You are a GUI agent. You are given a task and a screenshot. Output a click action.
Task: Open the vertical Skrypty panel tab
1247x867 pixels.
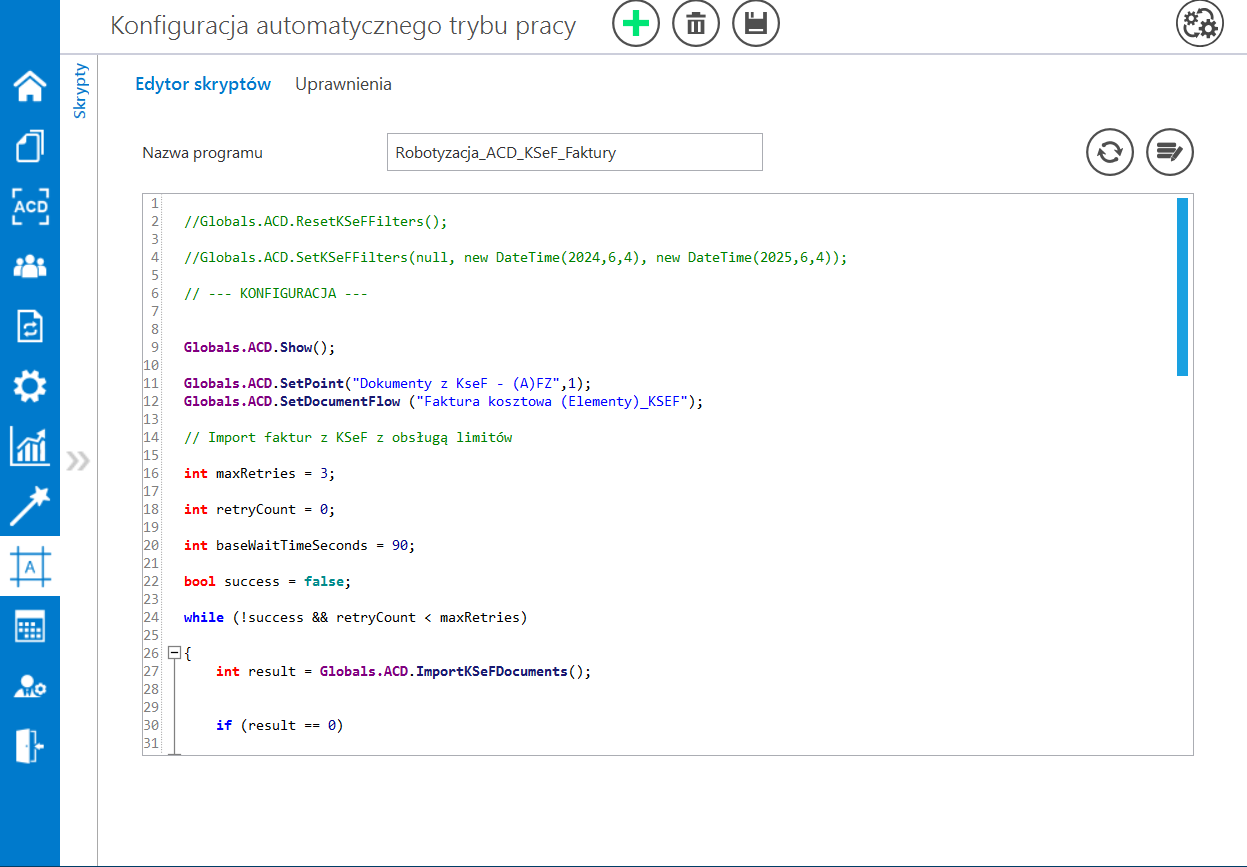[80, 91]
